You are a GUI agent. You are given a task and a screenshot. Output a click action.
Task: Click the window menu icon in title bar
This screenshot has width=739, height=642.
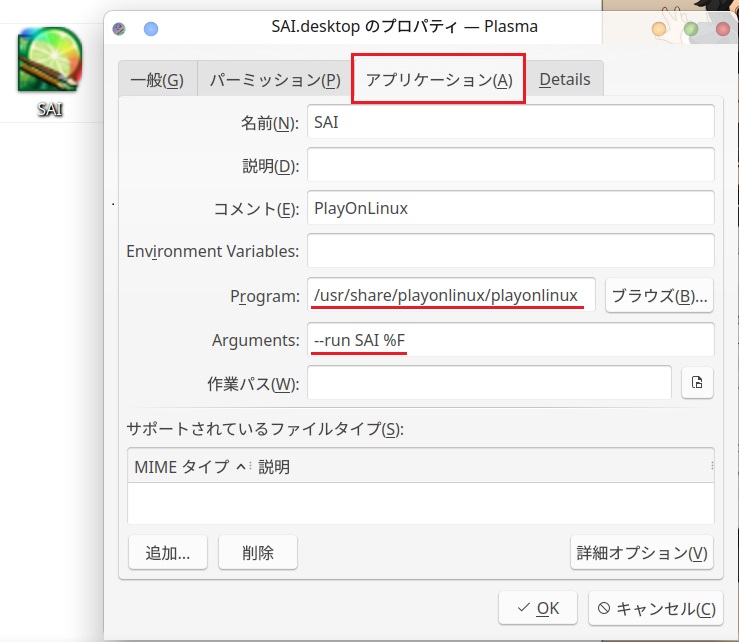(x=120, y=28)
